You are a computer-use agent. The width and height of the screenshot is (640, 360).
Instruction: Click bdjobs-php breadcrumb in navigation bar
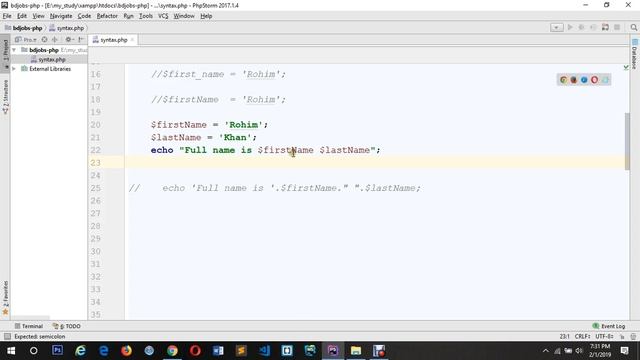(24, 28)
